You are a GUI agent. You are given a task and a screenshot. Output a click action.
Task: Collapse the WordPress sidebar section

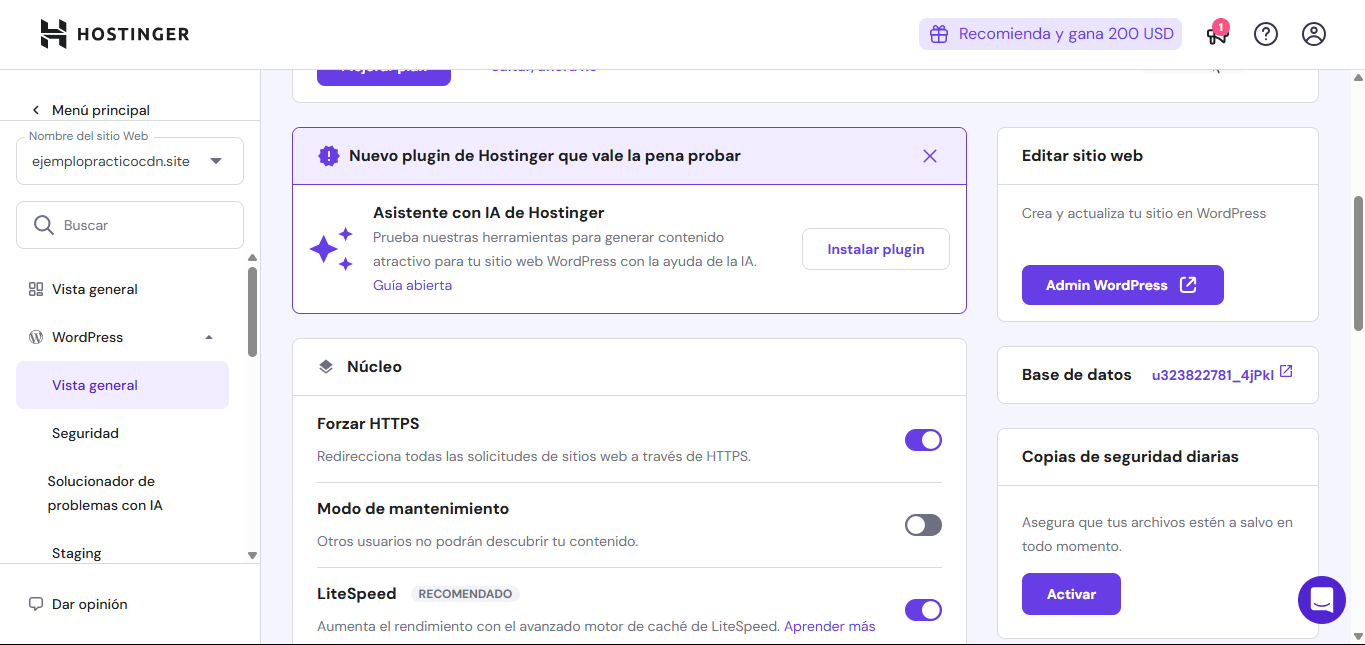(209, 337)
